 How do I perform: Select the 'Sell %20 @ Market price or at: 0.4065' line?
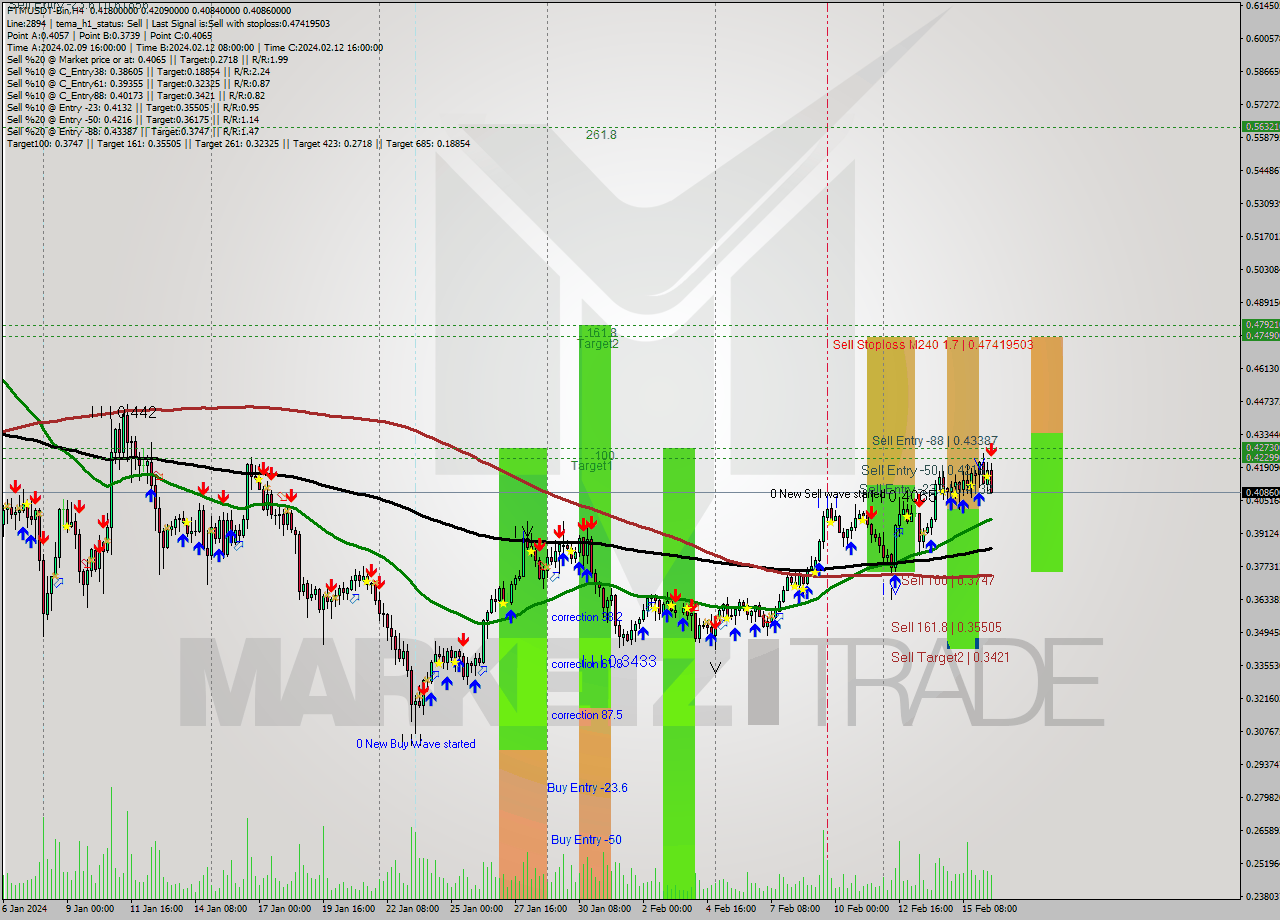pos(147,59)
